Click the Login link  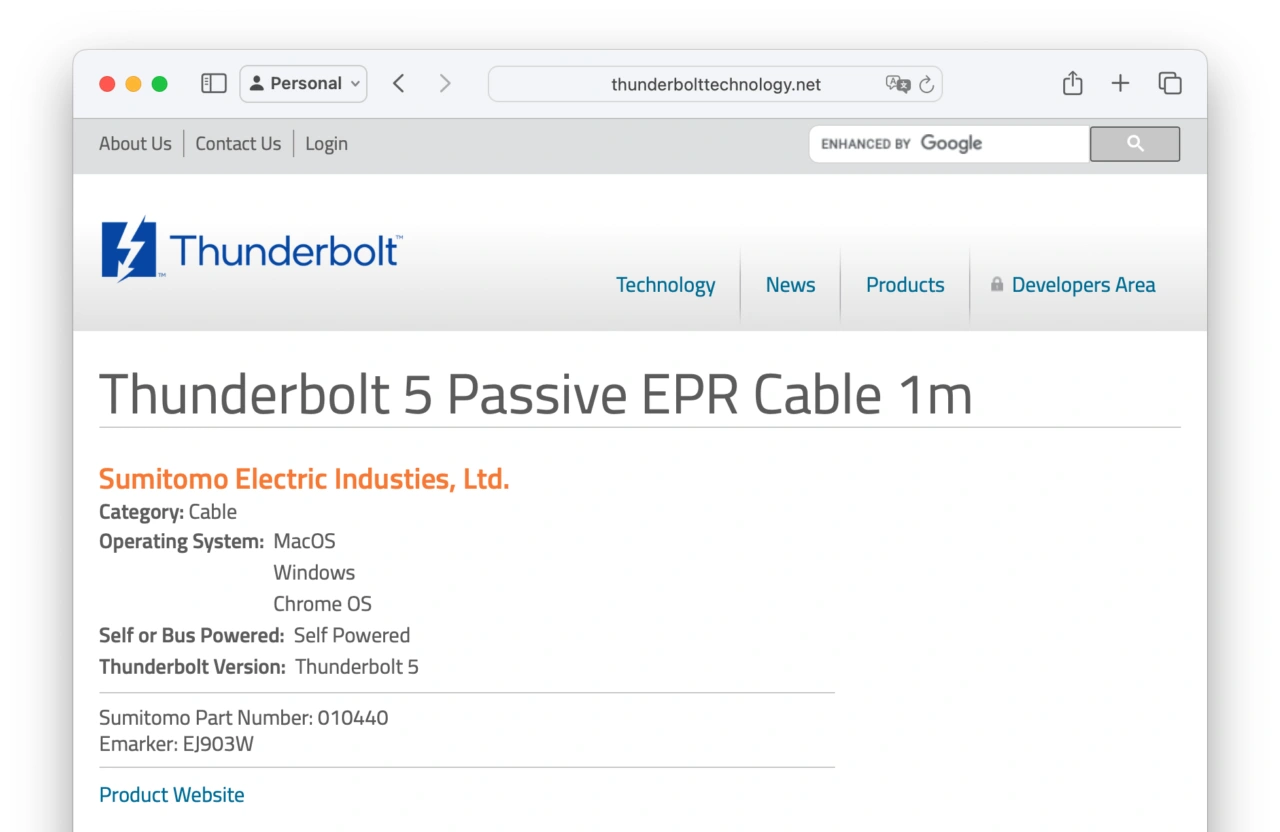(326, 143)
